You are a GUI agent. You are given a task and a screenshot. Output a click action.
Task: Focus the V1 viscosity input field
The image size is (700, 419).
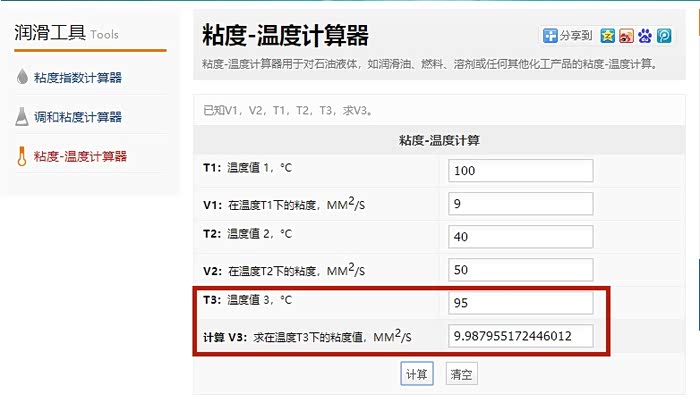pos(521,203)
